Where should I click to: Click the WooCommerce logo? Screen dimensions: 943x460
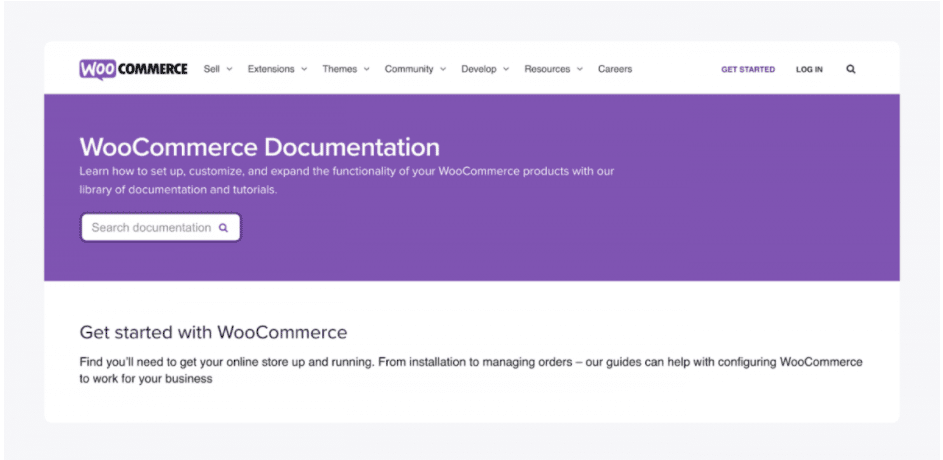(x=133, y=69)
